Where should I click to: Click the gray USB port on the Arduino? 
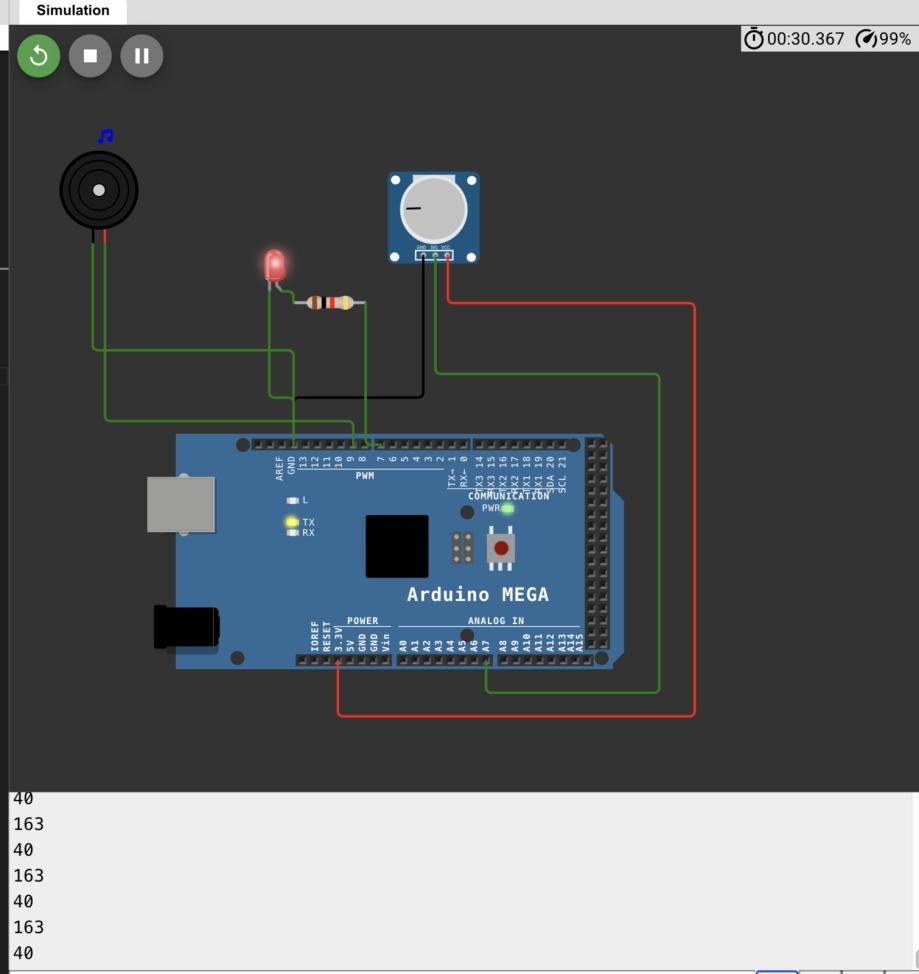(181, 504)
